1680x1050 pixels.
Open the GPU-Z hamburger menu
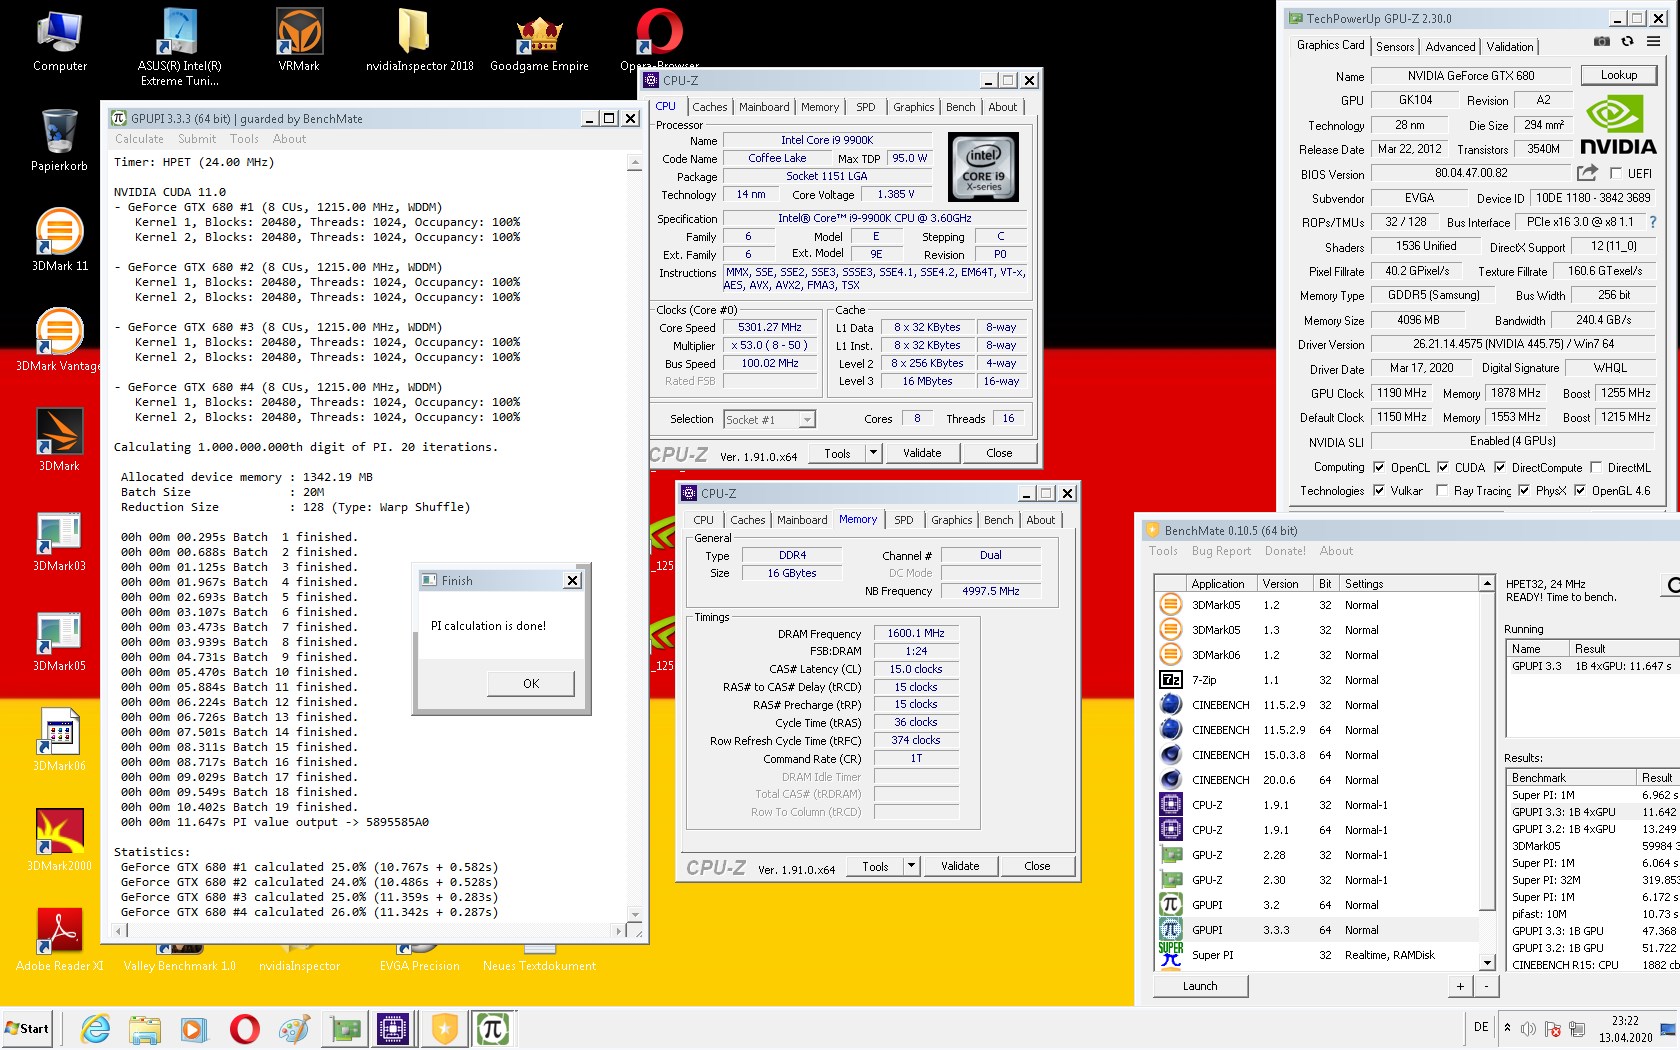click(1654, 41)
